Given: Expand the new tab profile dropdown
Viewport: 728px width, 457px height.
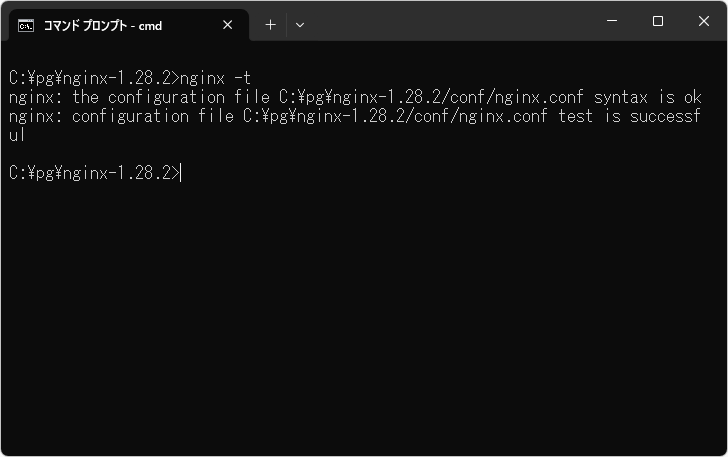Looking at the screenshot, I should pyautogui.click(x=300, y=25).
